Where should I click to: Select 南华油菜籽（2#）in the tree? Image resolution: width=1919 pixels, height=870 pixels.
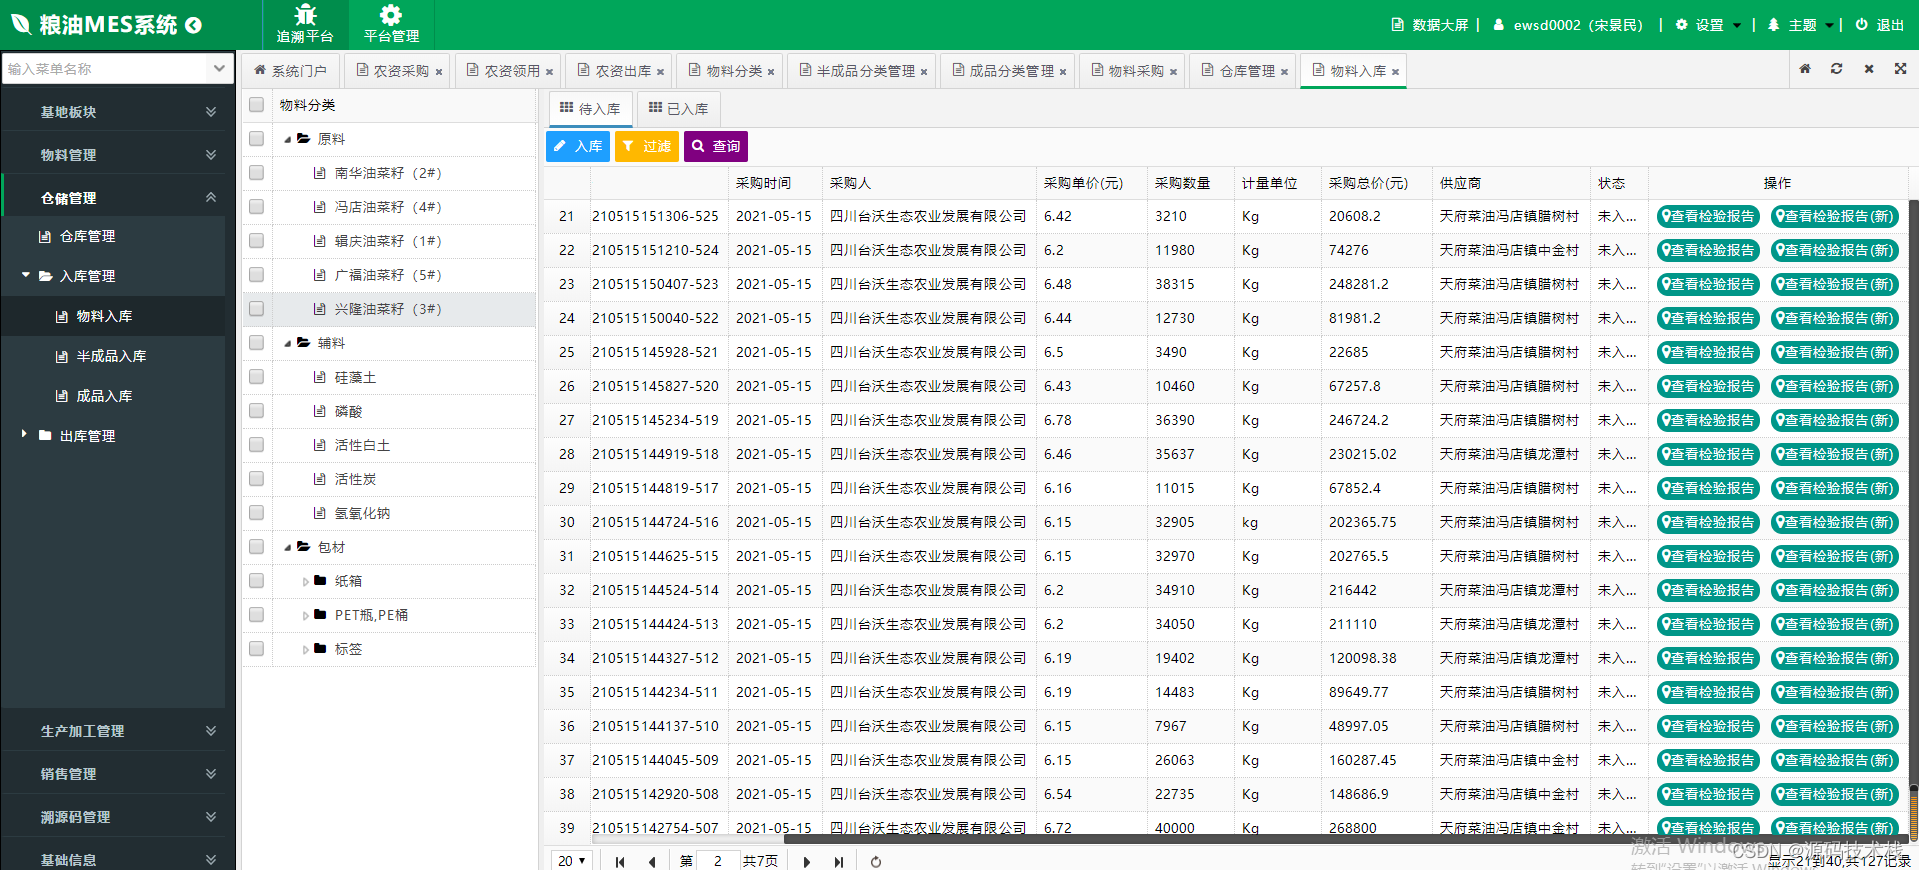click(x=388, y=173)
